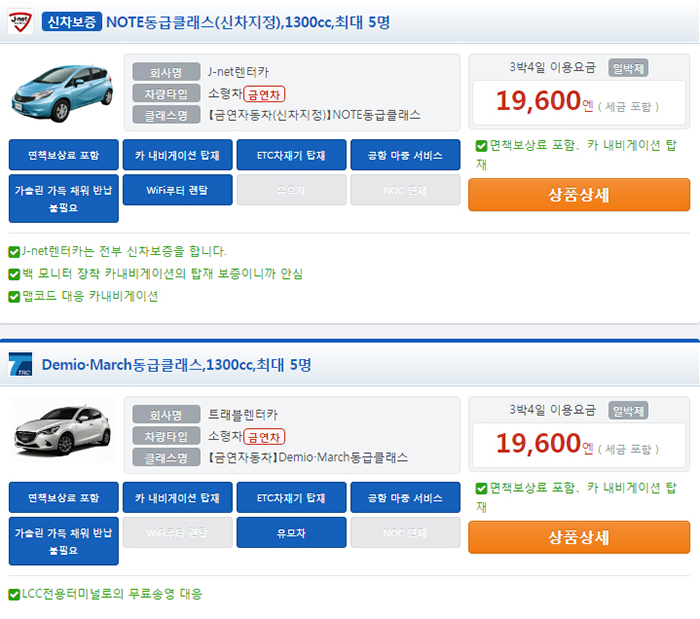The image size is (700, 619).
Task: Click the first listing's 면책보상료 포함 checkmark
Action: click(481, 145)
